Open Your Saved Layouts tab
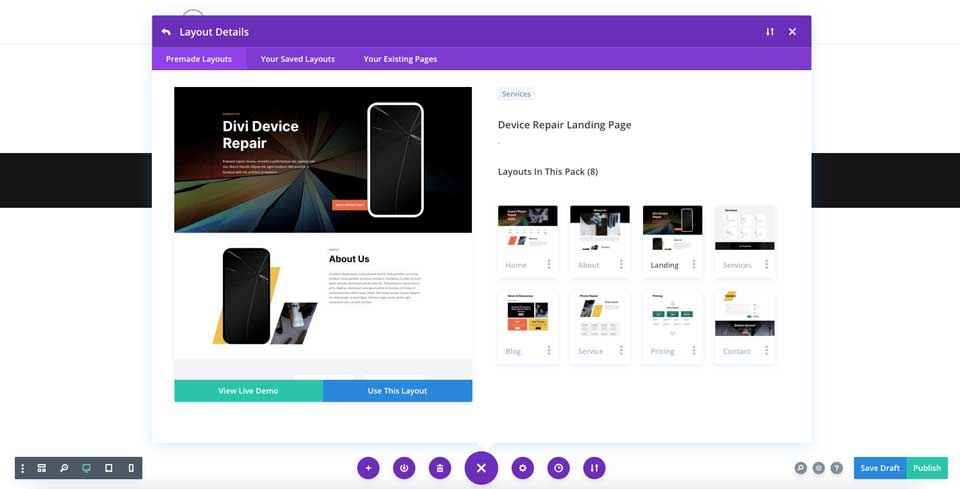The height and width of the screenshot is (489, 960). [x=298, y=59]
